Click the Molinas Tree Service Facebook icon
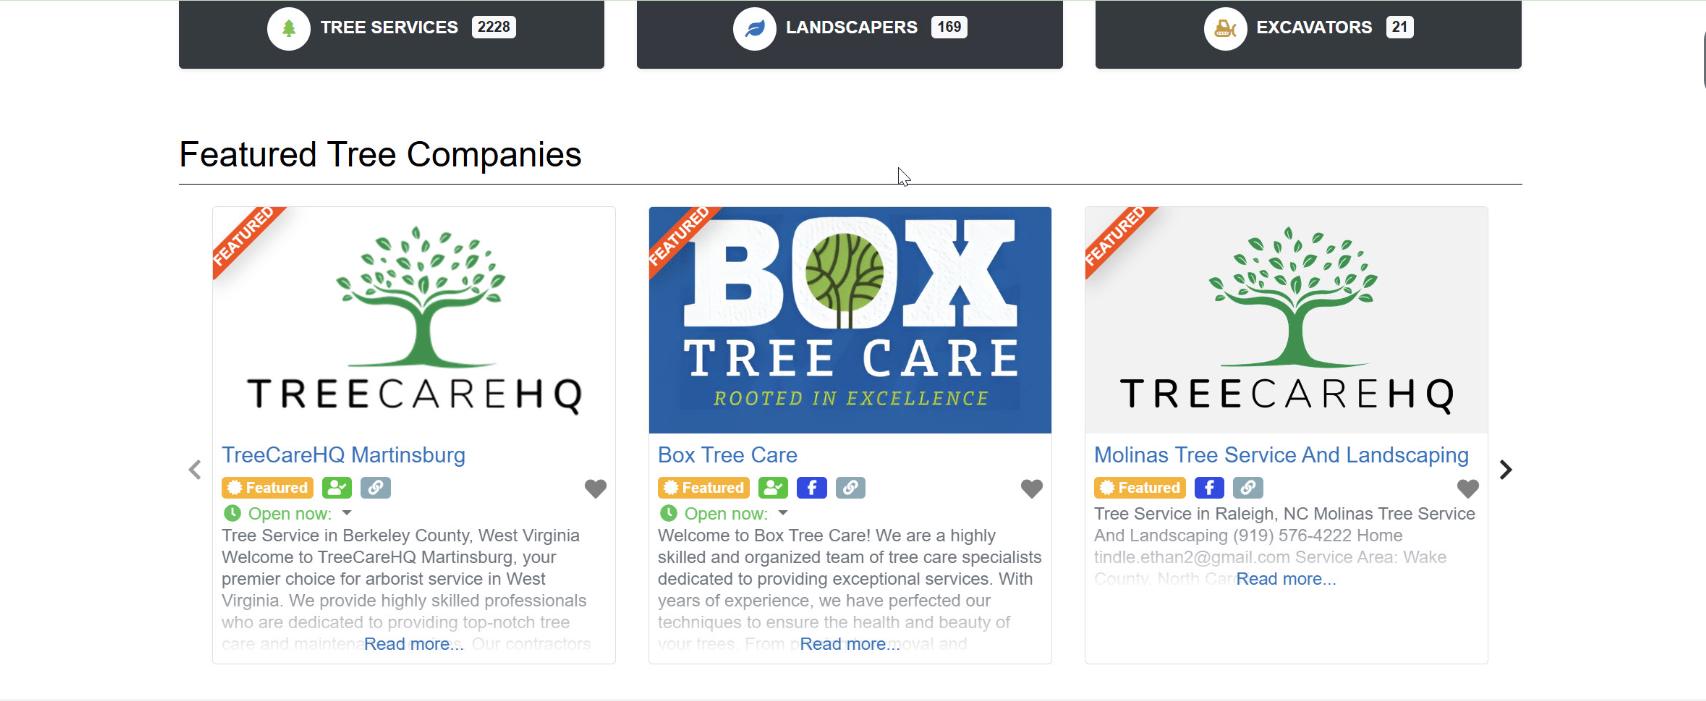This screenshot has height=701, width=1706. click(x=1209, y=488)
